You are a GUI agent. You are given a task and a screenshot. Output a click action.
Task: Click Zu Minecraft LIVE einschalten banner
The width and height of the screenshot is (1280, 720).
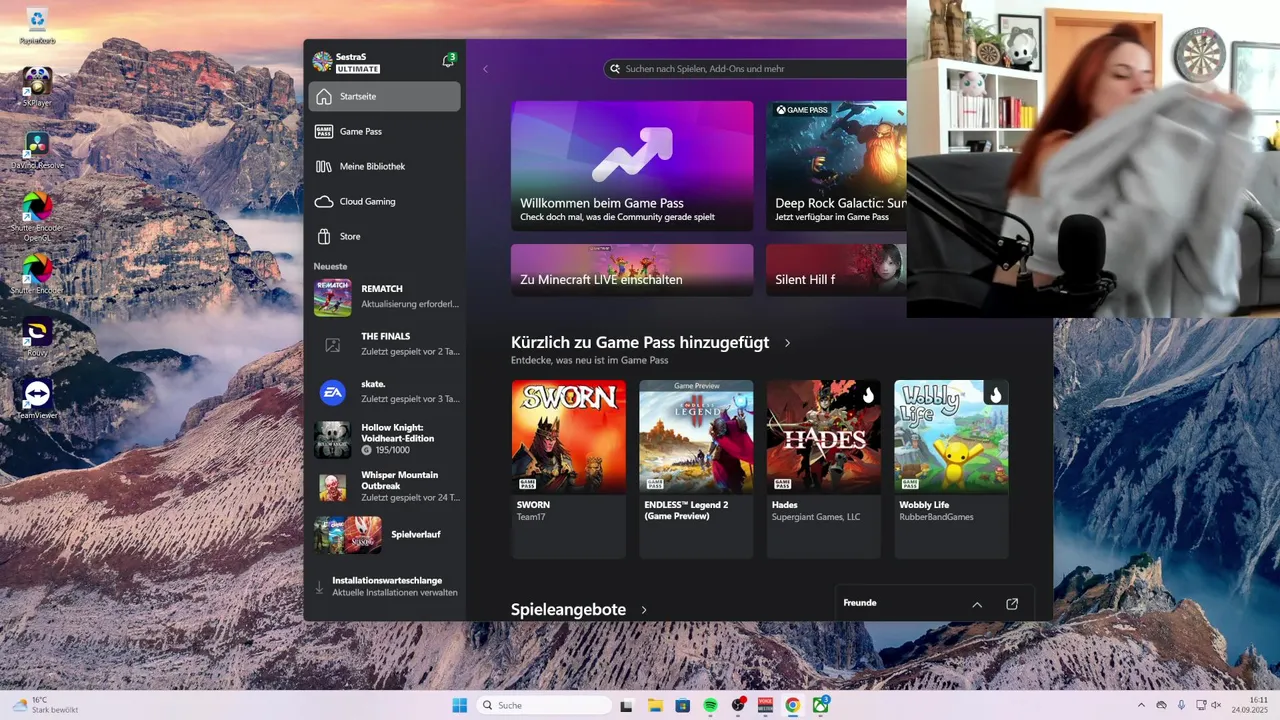pyautogui.click(x=632, y=270)
